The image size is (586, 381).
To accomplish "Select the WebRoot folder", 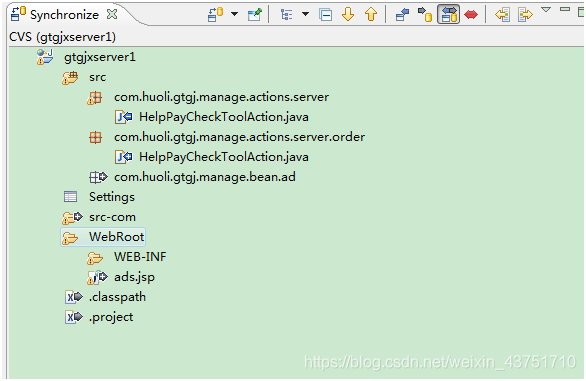I will coord(116,237).
